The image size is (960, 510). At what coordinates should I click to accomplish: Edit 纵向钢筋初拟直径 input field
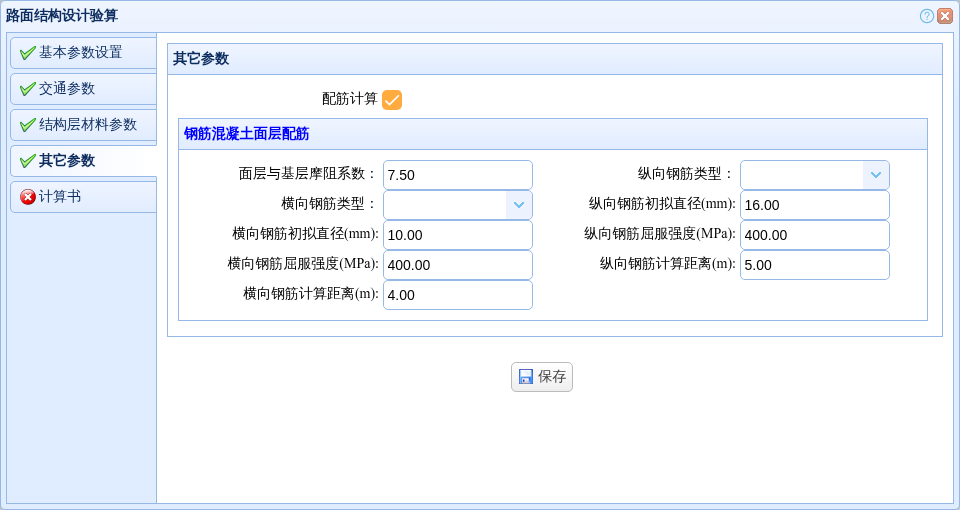814,205
